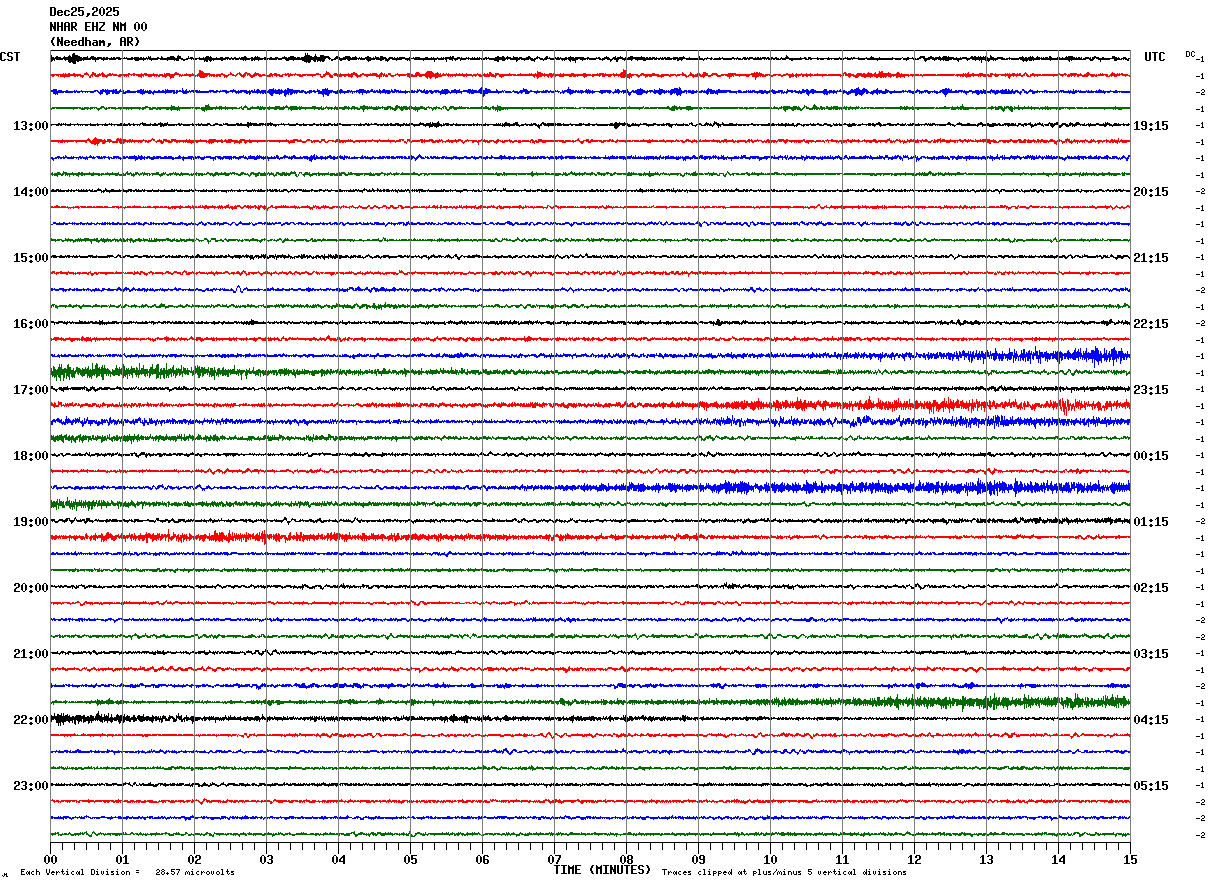Image resolution: width=1210 pixels, height=886 pixels.
Task: Select the 13:00 CST time label
Action: coord(30,126)
